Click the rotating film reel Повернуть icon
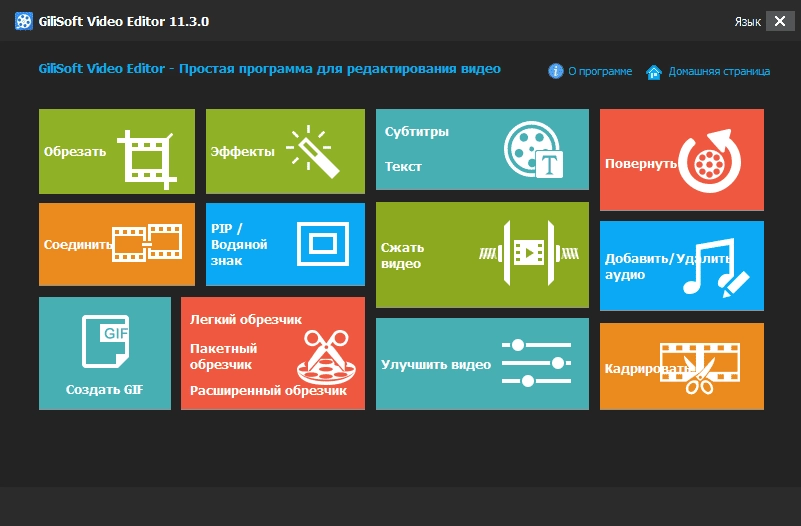This screenshot has height=526, width=801. [709, 161]
